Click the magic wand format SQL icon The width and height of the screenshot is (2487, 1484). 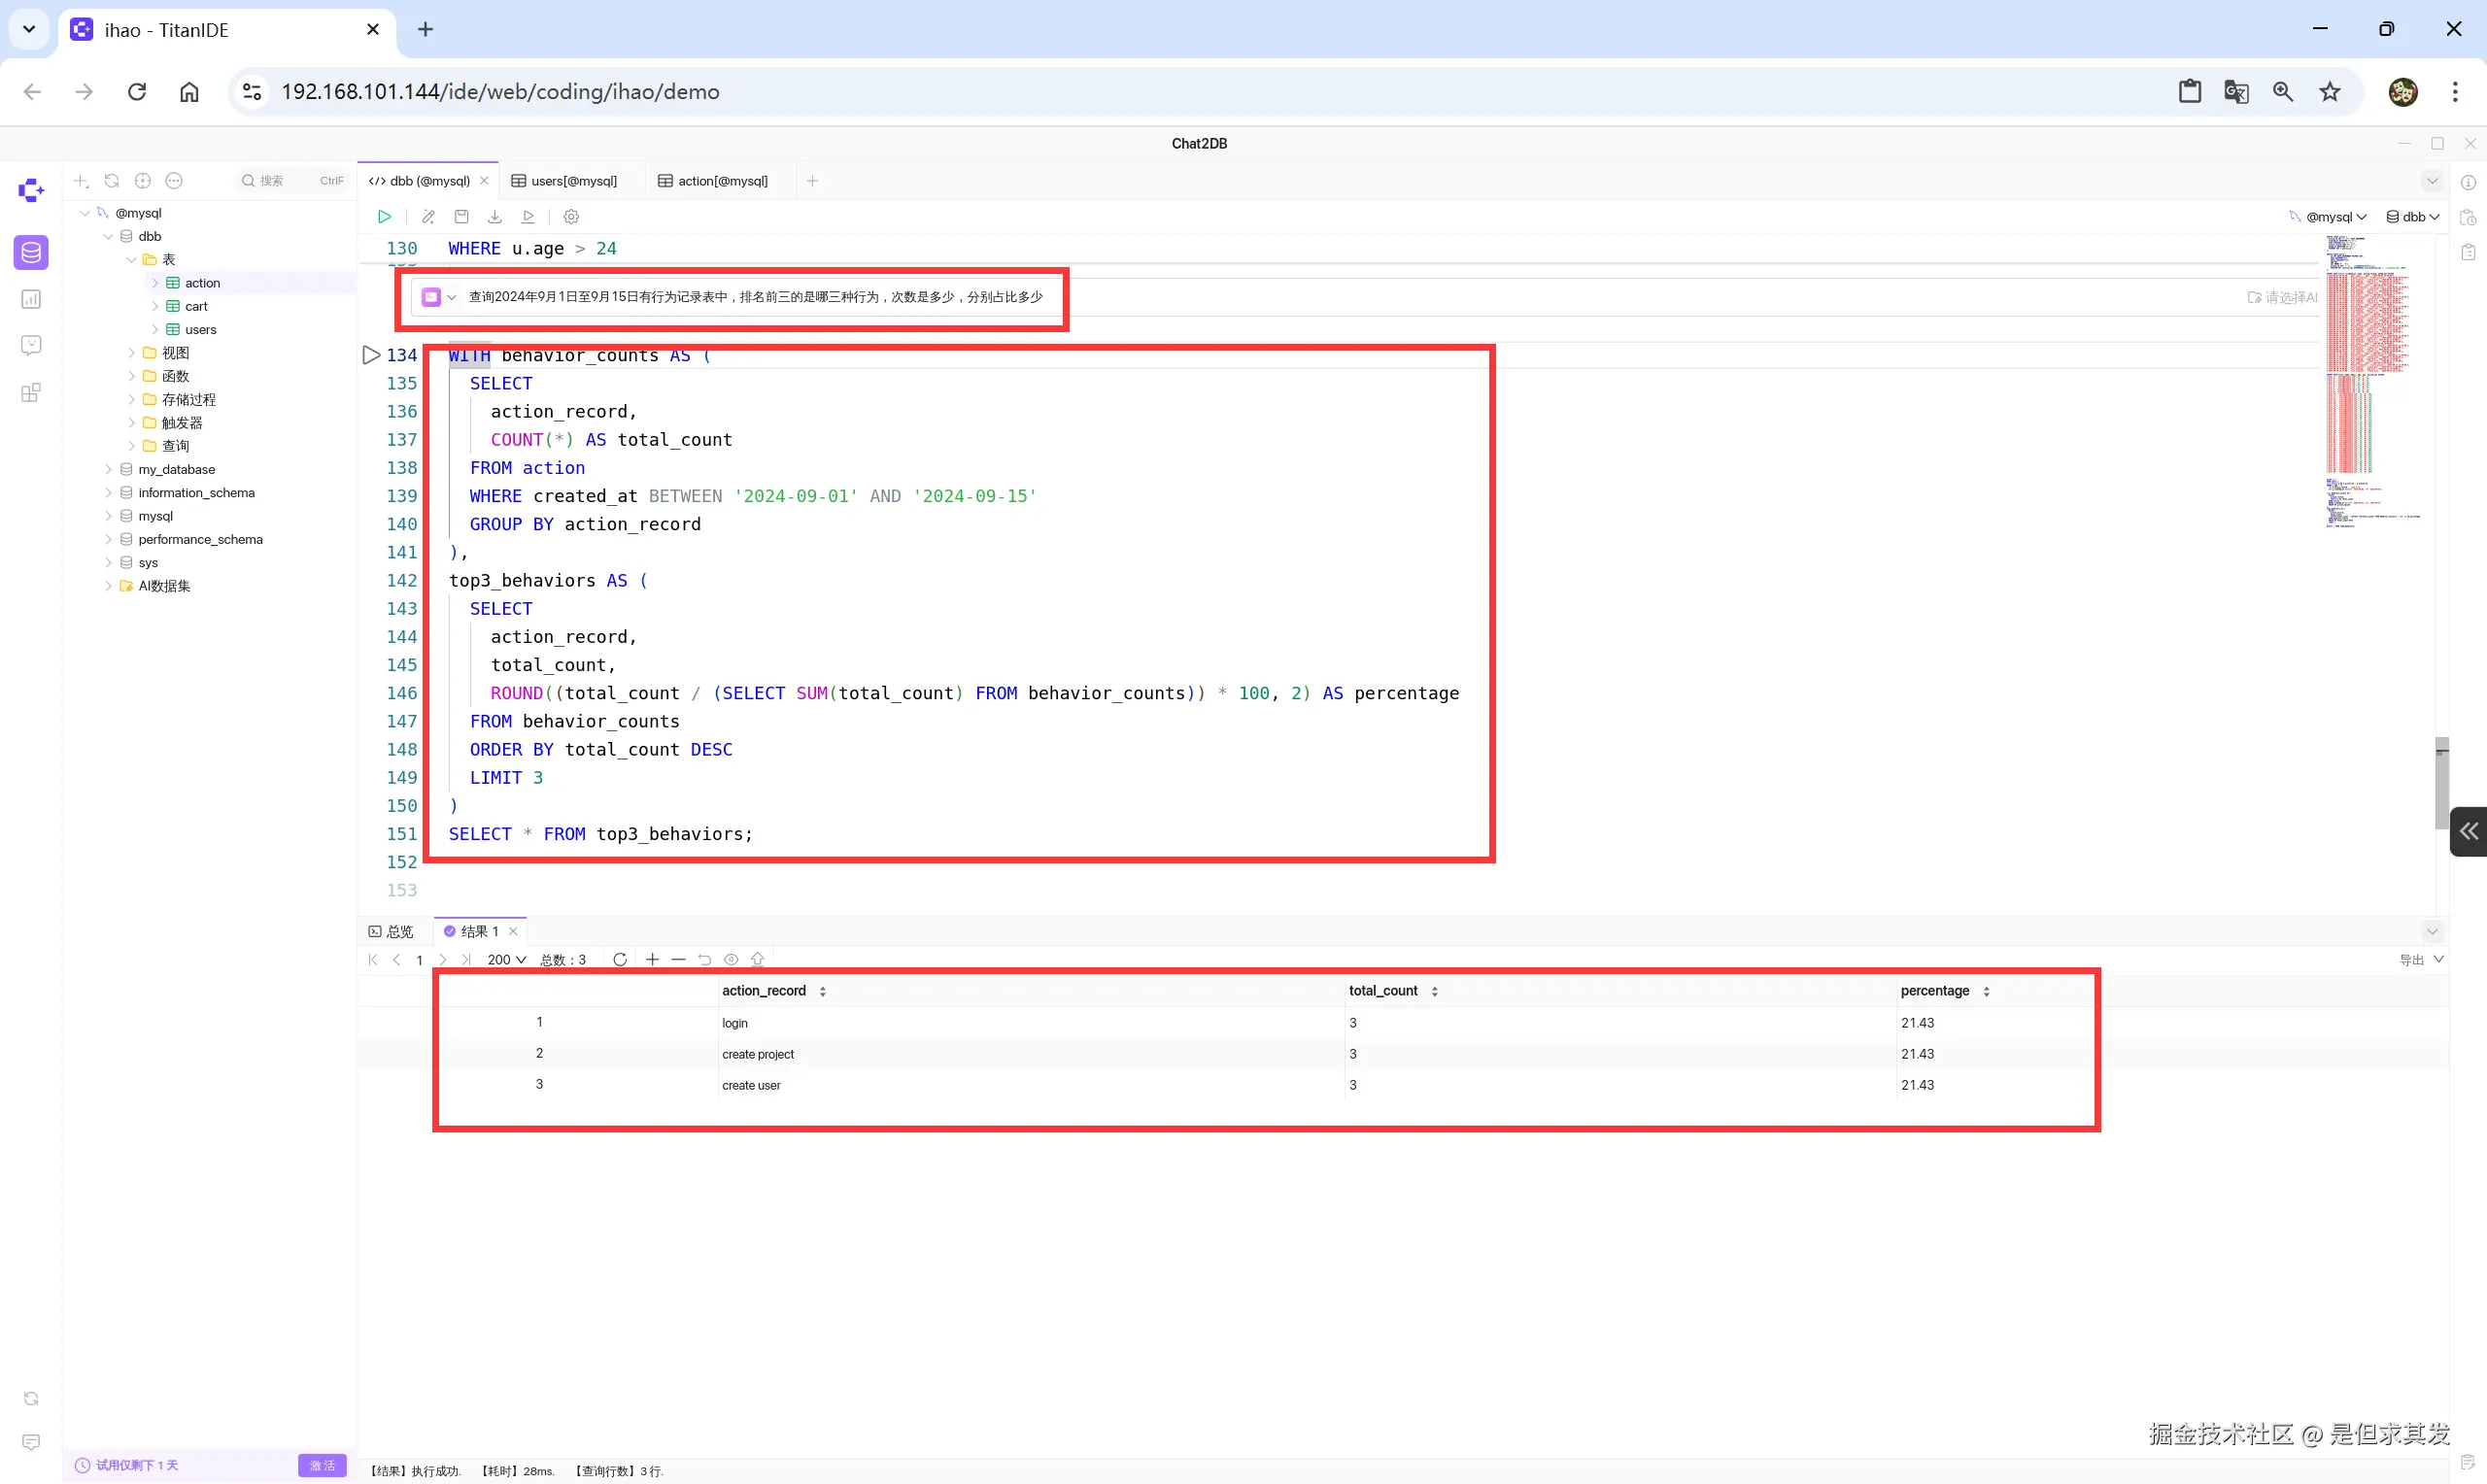[428, 217]
